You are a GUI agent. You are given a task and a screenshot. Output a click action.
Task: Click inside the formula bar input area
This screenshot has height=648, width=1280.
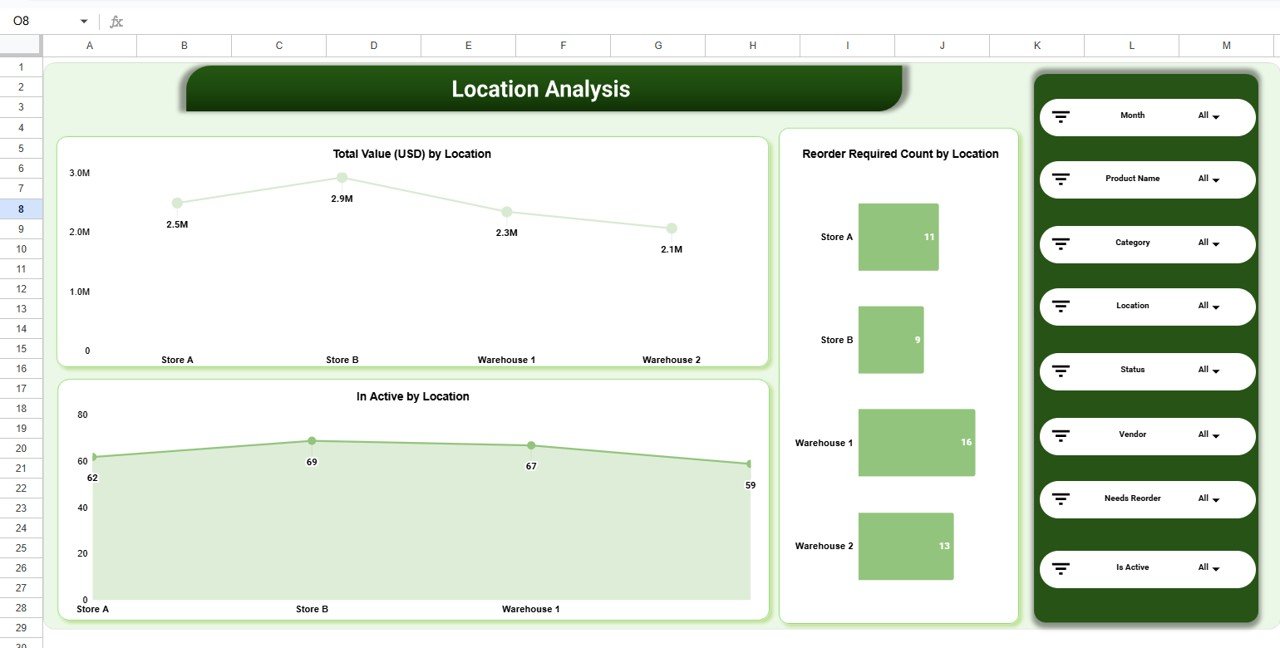pyautogui.click(x=400, y=20)
